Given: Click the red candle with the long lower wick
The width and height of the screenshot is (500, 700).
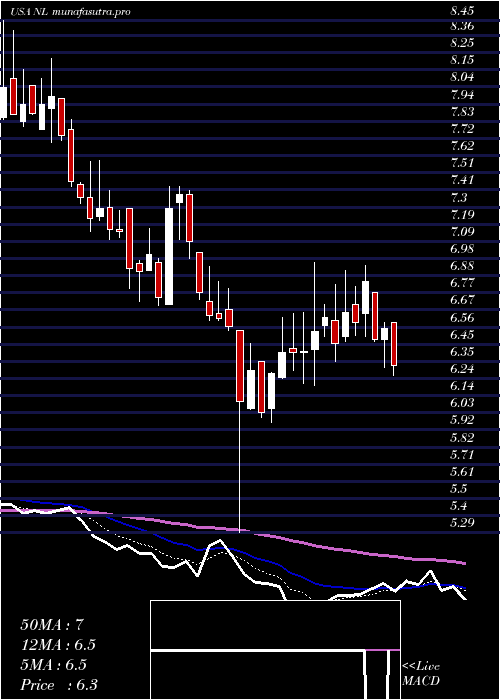Looking at the screenshot, I should pos(240,366).
